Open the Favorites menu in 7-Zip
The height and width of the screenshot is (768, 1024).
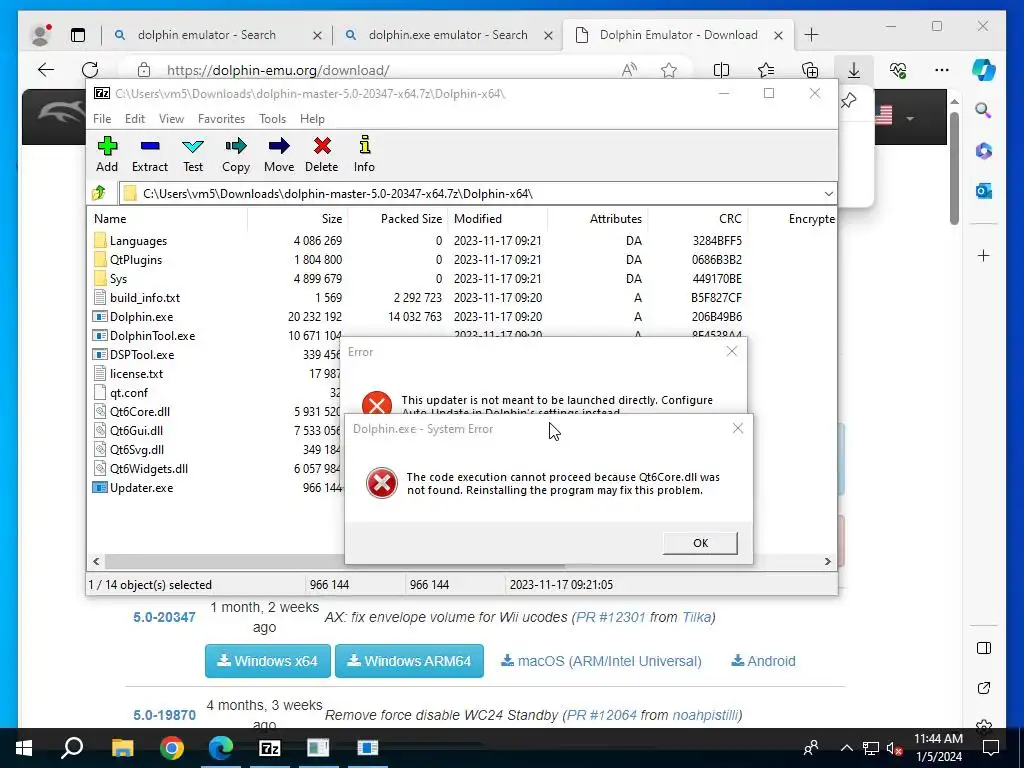[221, 119]
